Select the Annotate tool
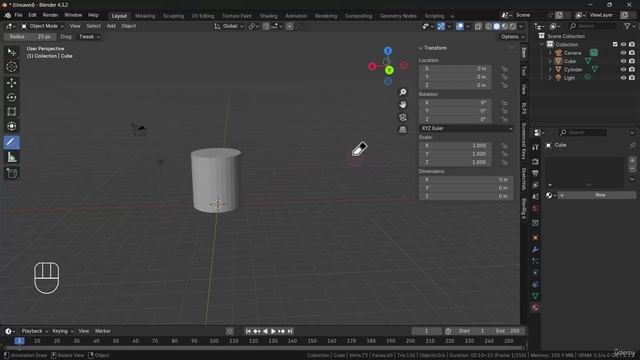This screenshot has height=360, width=640. tap(11, 142)
